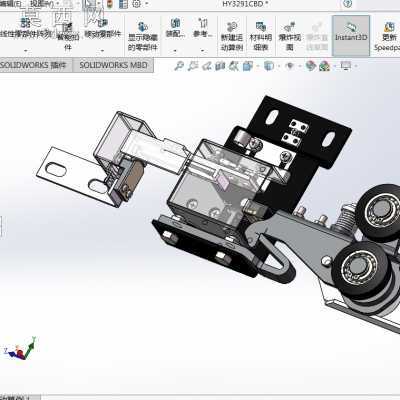Screen dimensions: 400x400
Task: Expand dropdown under 参考...
Action: tap(203, 51)
